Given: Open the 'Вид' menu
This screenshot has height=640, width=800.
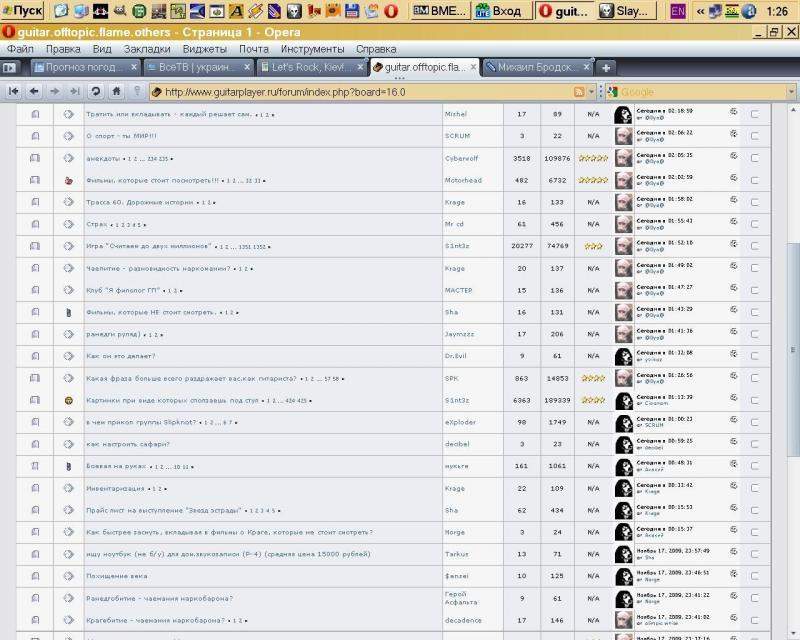Looking at the screenshot, I should click(102, 49).
